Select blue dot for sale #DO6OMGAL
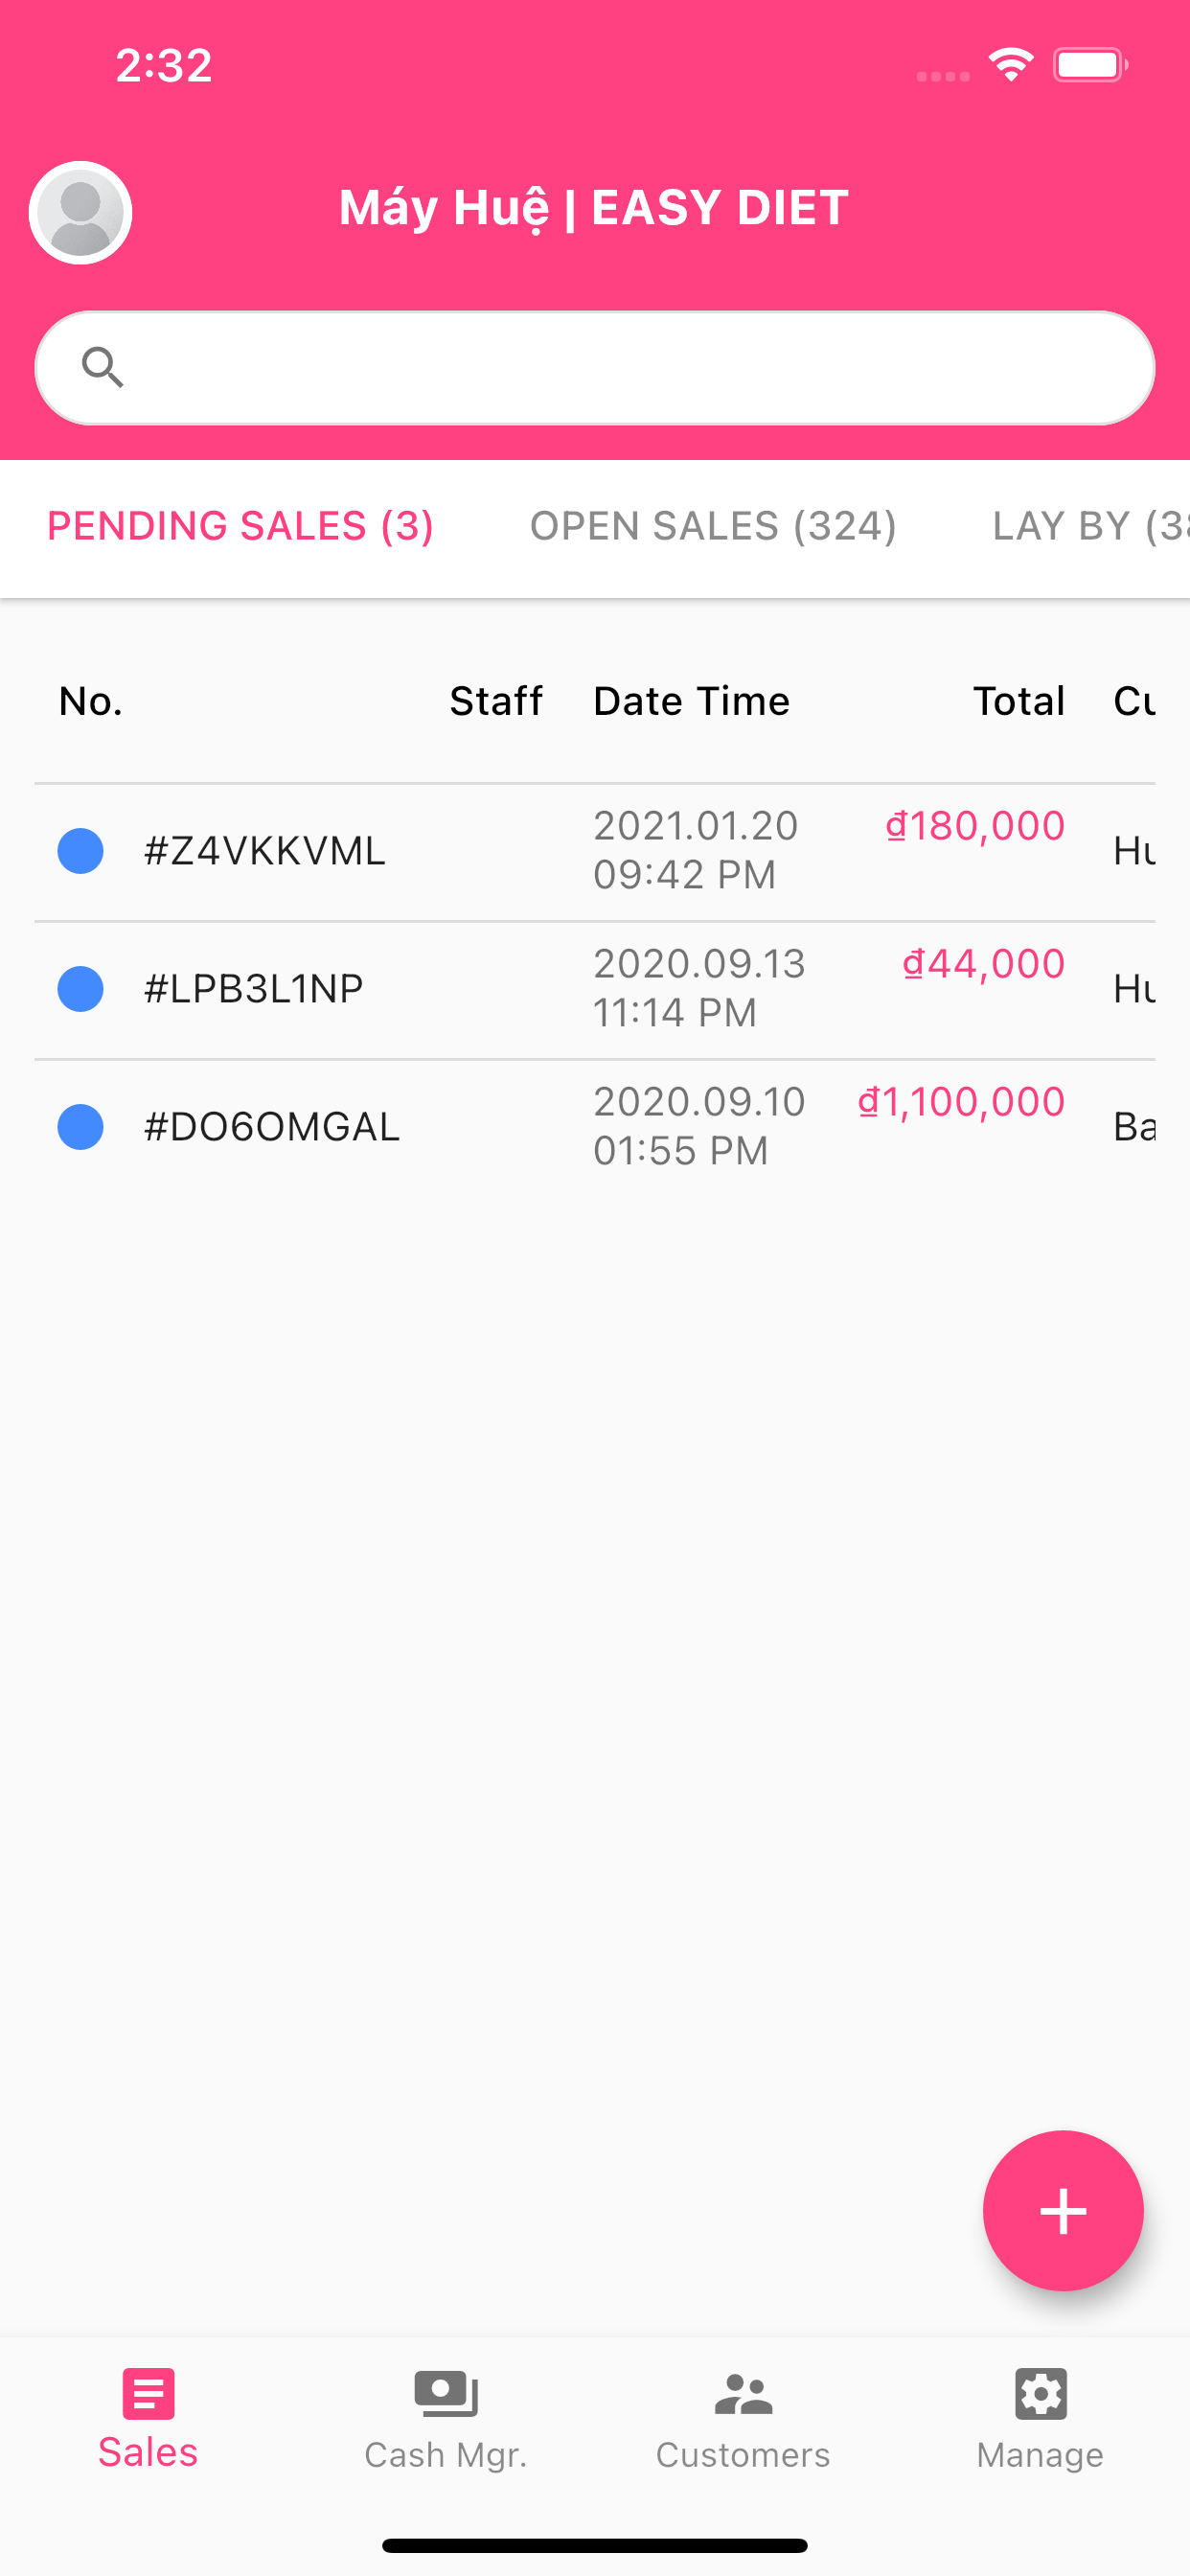The width and height of the screenshot is (1190, 2576). click(x=81, y=1127)
